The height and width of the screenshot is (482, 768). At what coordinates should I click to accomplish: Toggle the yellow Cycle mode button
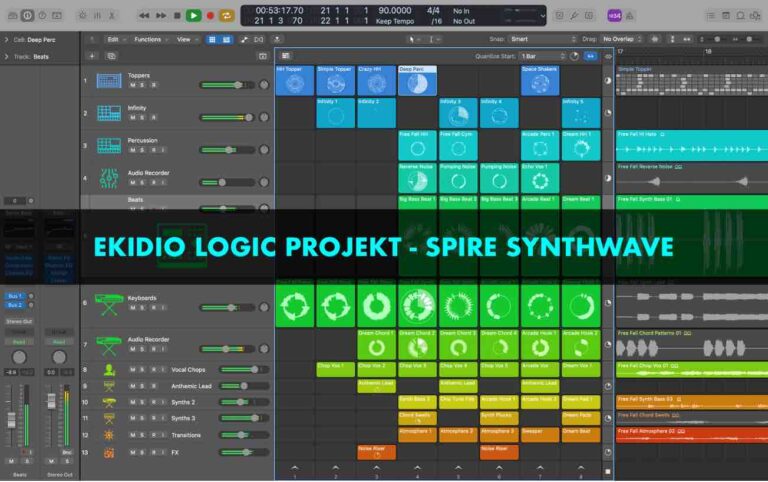click(x=226, y=16)
